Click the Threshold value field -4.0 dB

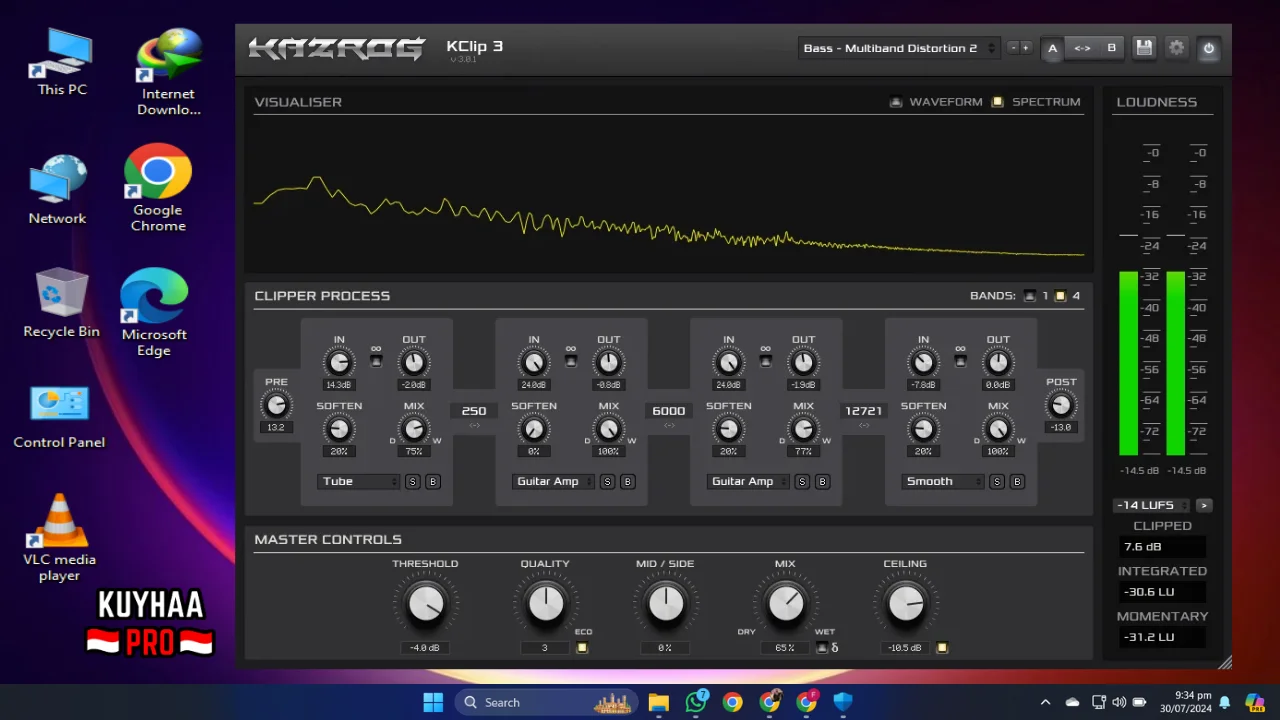[x=425, y=648]
